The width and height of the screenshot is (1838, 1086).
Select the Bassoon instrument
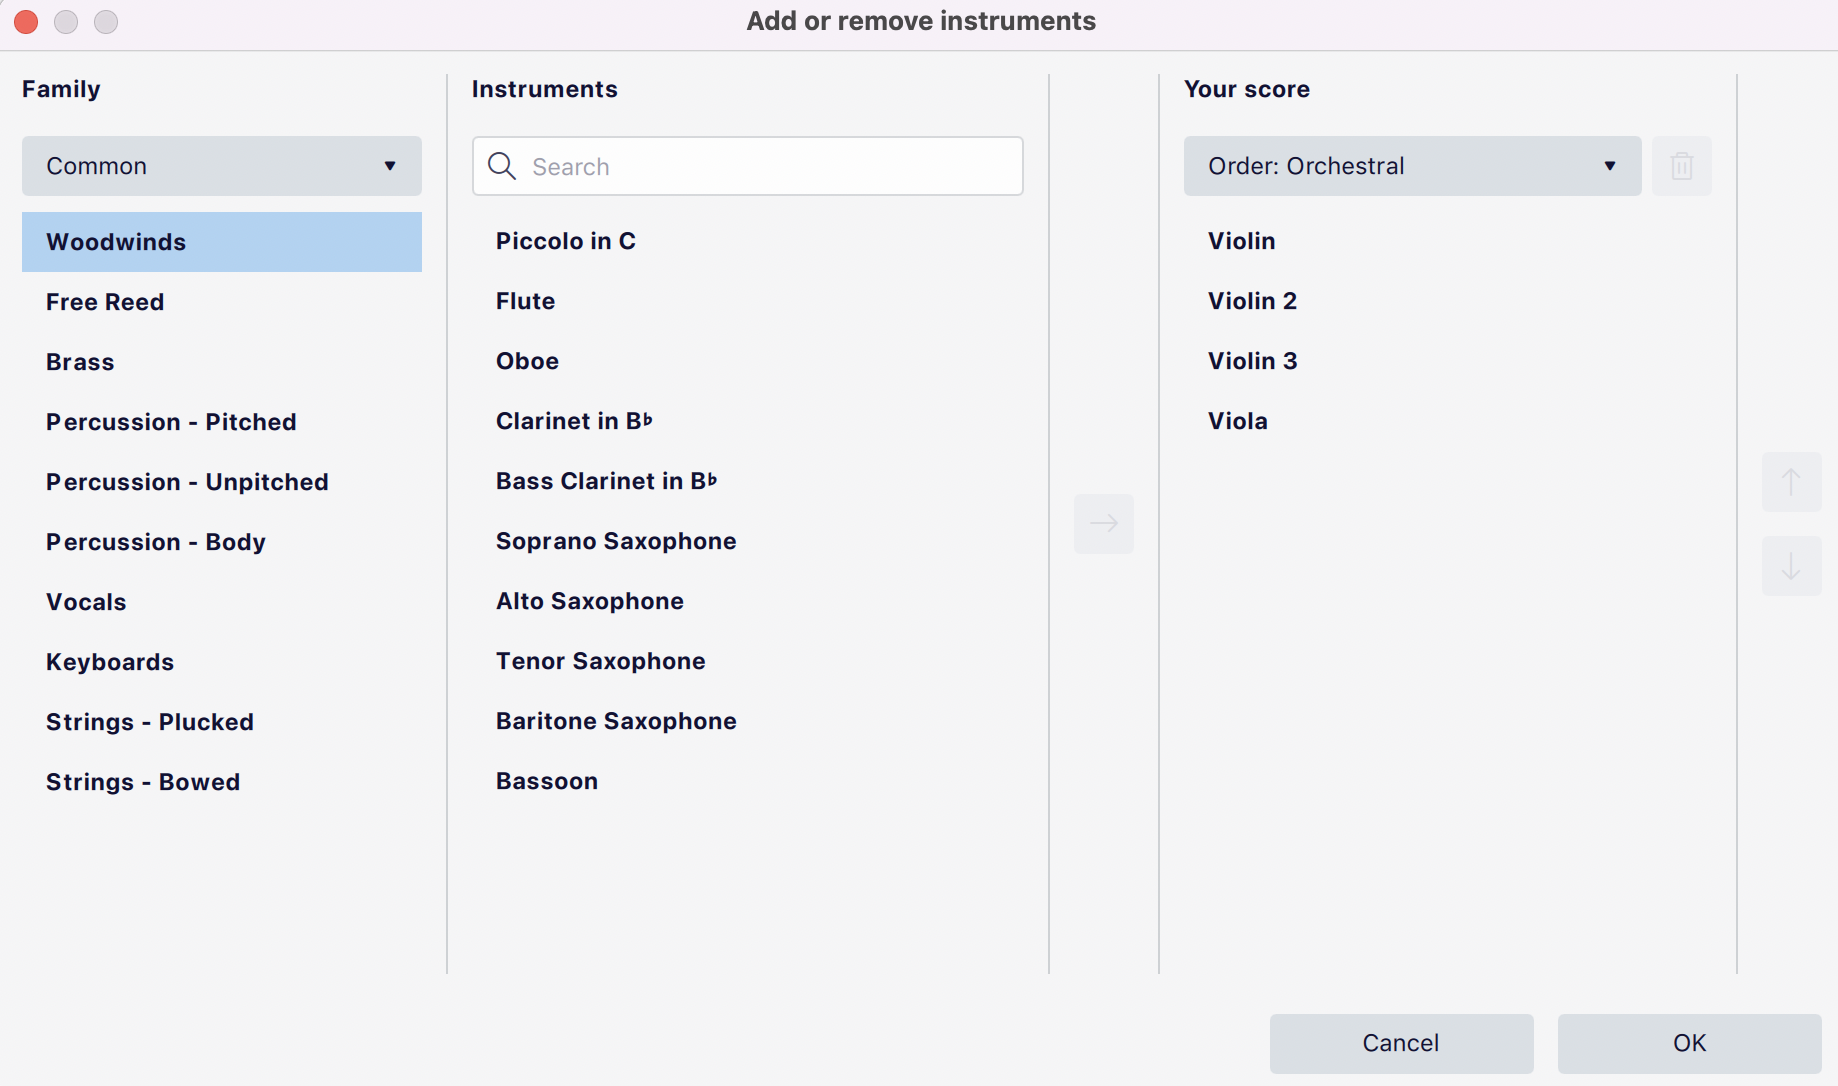(x=547, y=781)
